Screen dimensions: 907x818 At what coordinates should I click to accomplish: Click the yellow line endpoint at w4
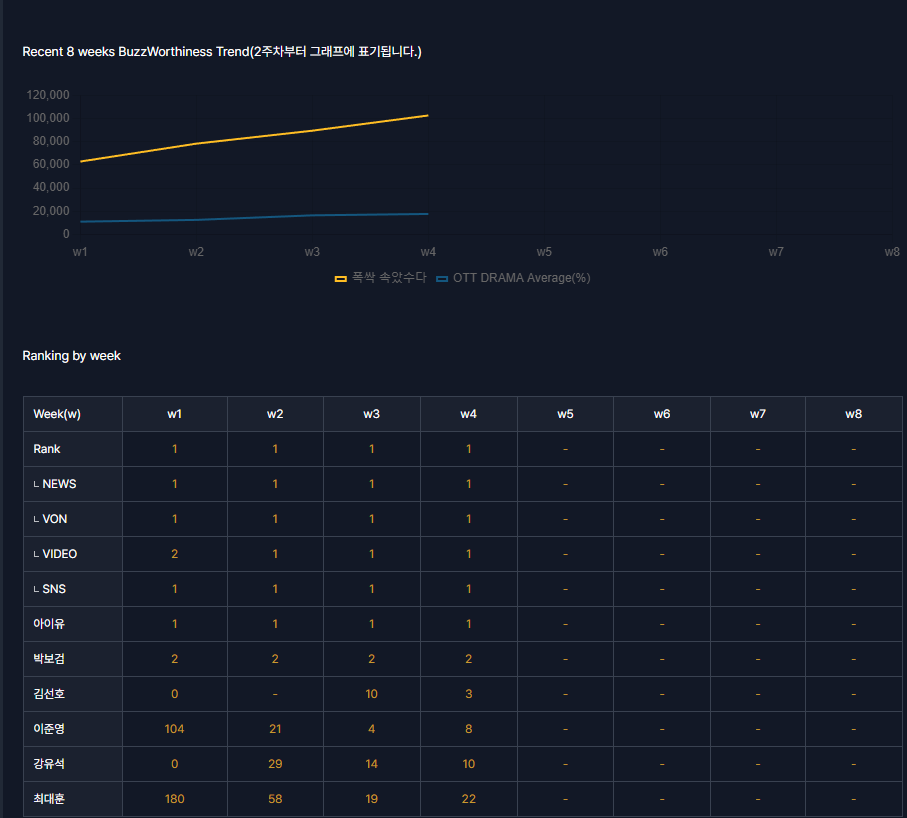click(428, 115)
